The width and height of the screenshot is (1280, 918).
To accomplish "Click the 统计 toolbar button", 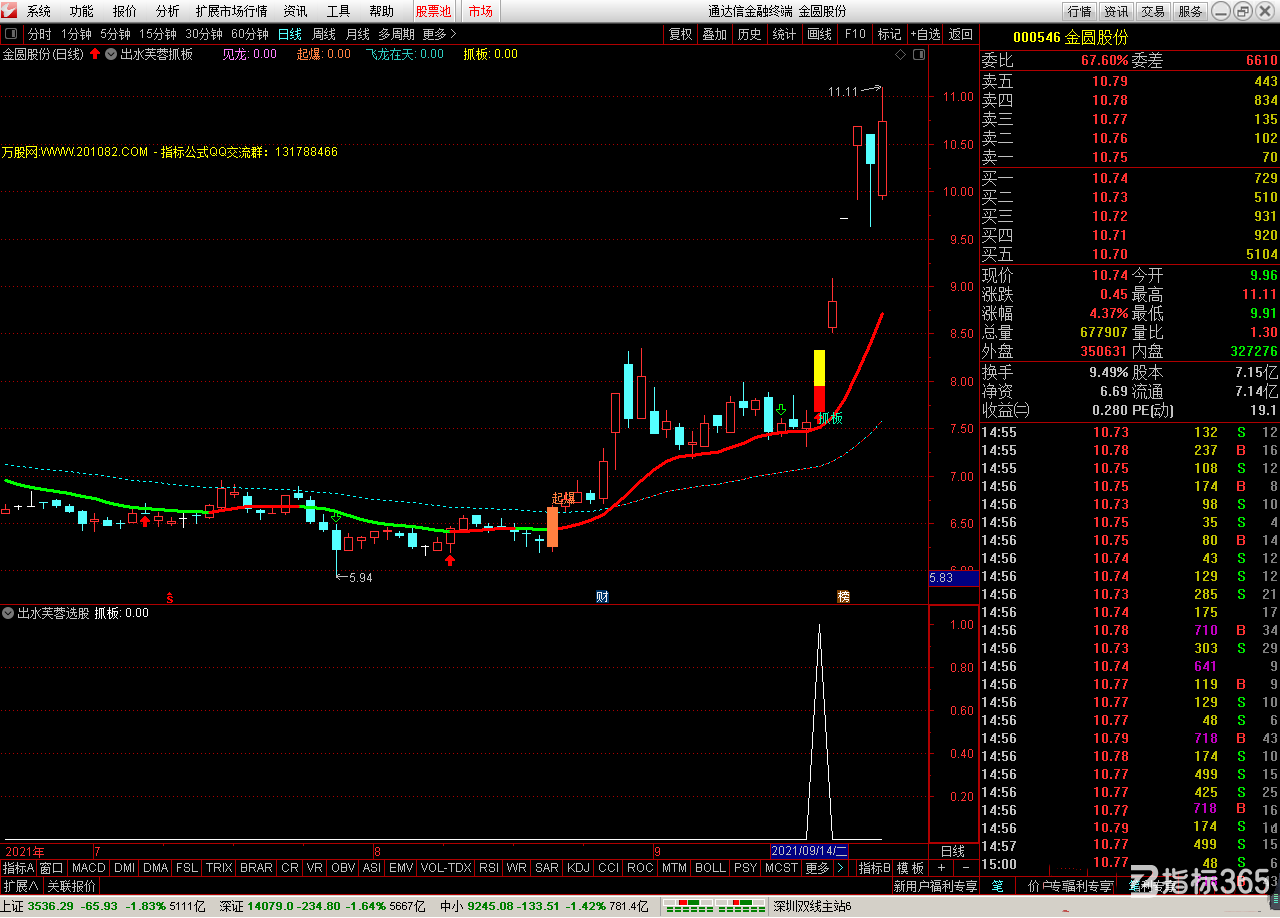I will [x=784, y=34].
